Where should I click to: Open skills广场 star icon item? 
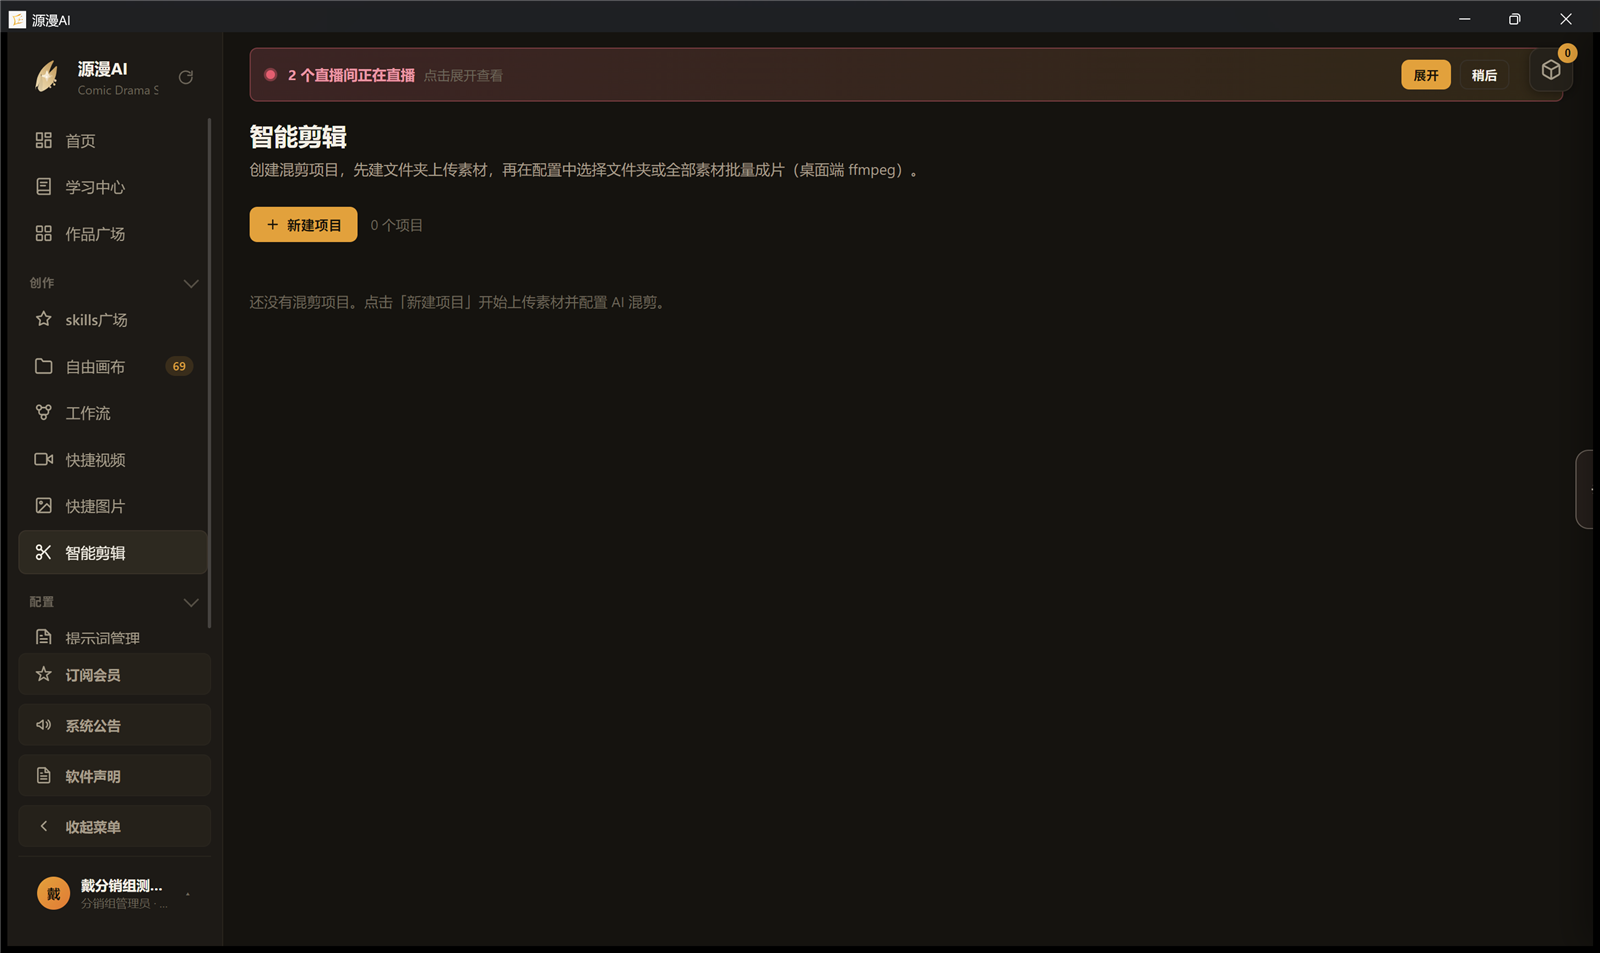[x=113, y=320]
